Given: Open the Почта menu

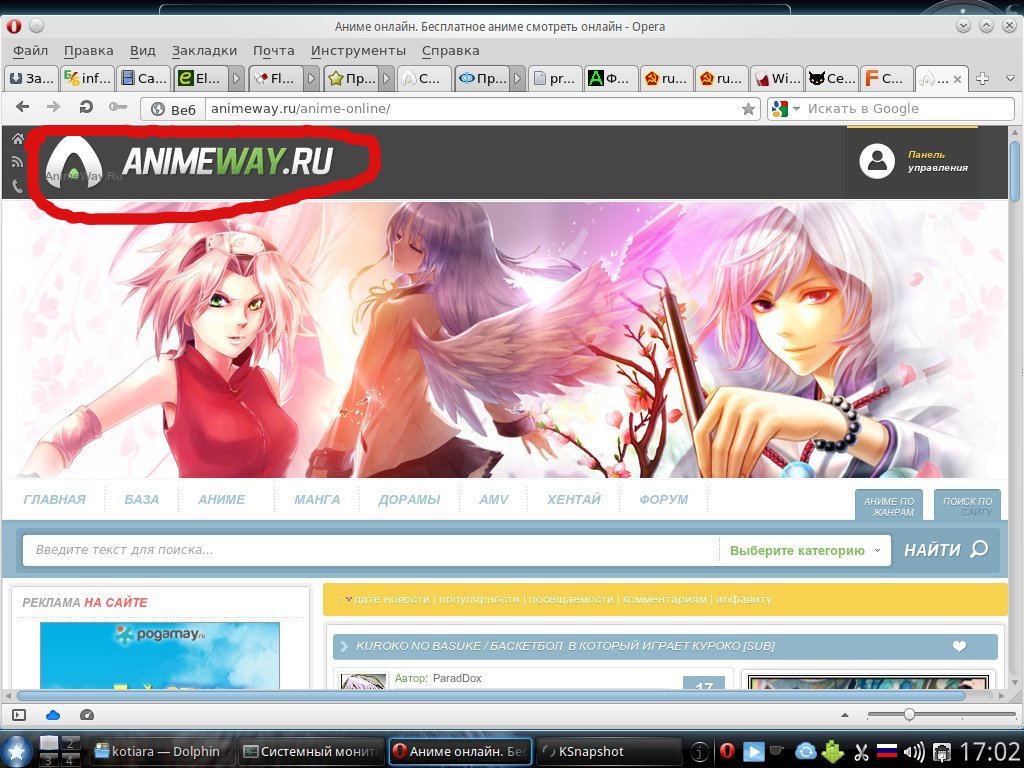Looking at the screenshot, I should tap(273, 51).
